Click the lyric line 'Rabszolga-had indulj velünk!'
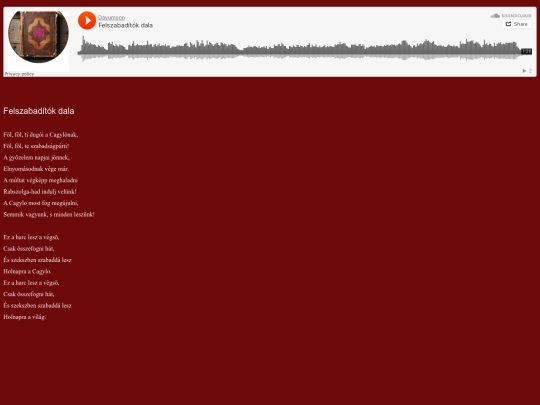This screenshot has height=405, width=540. [x=40, y=191]
